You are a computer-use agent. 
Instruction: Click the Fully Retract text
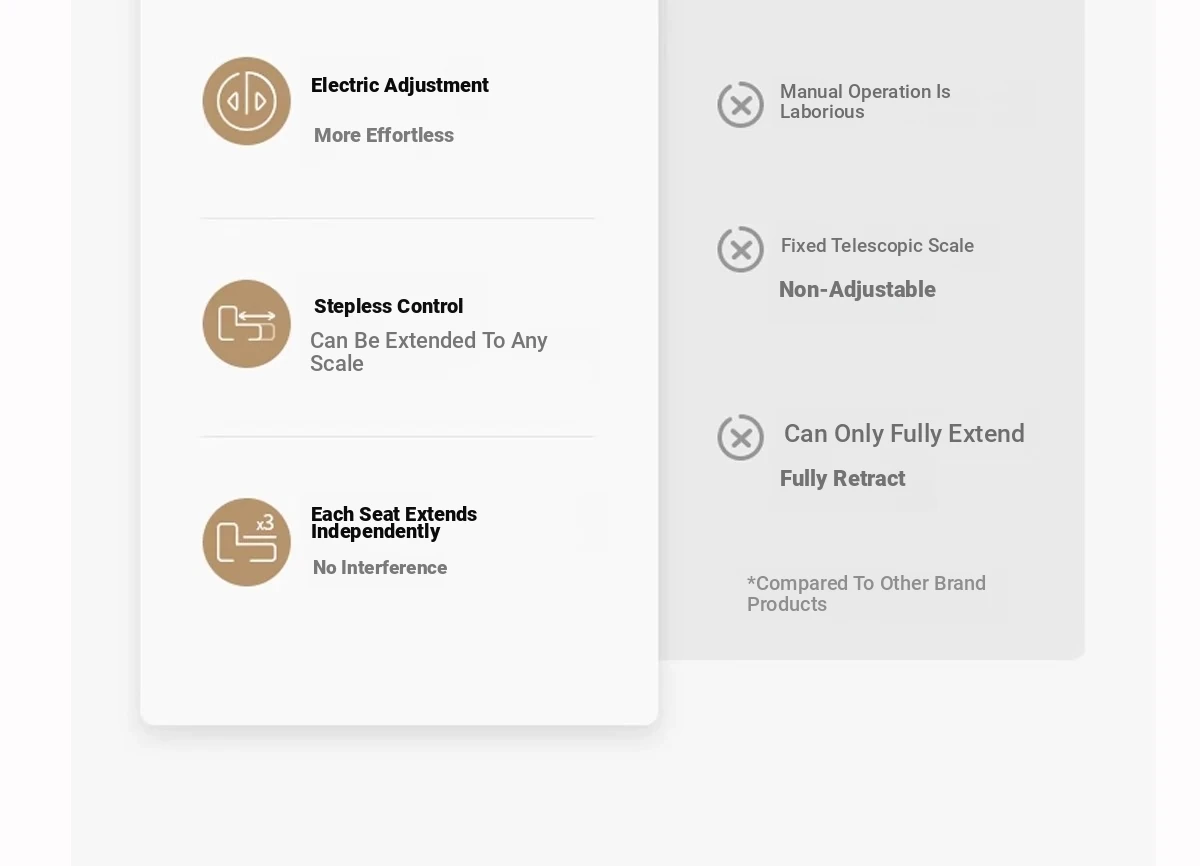(x=842, y=479)
